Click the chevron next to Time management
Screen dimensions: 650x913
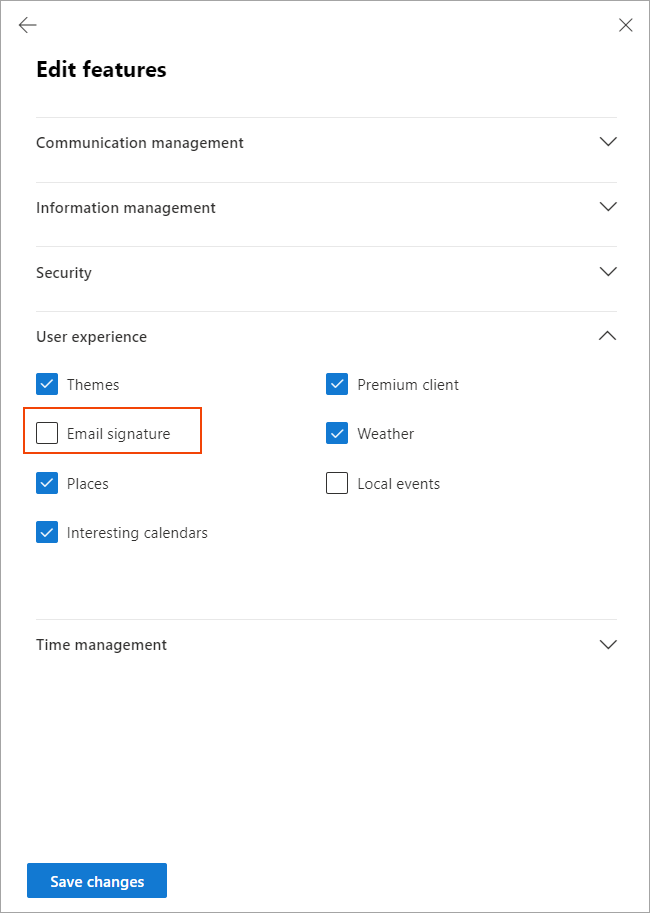point(608,644)
